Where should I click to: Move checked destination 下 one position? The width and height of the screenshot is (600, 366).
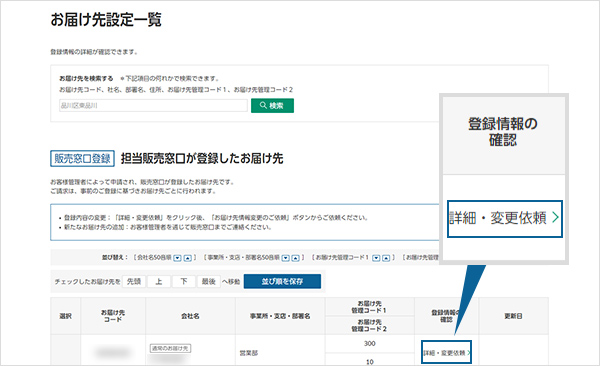(184, 281)
